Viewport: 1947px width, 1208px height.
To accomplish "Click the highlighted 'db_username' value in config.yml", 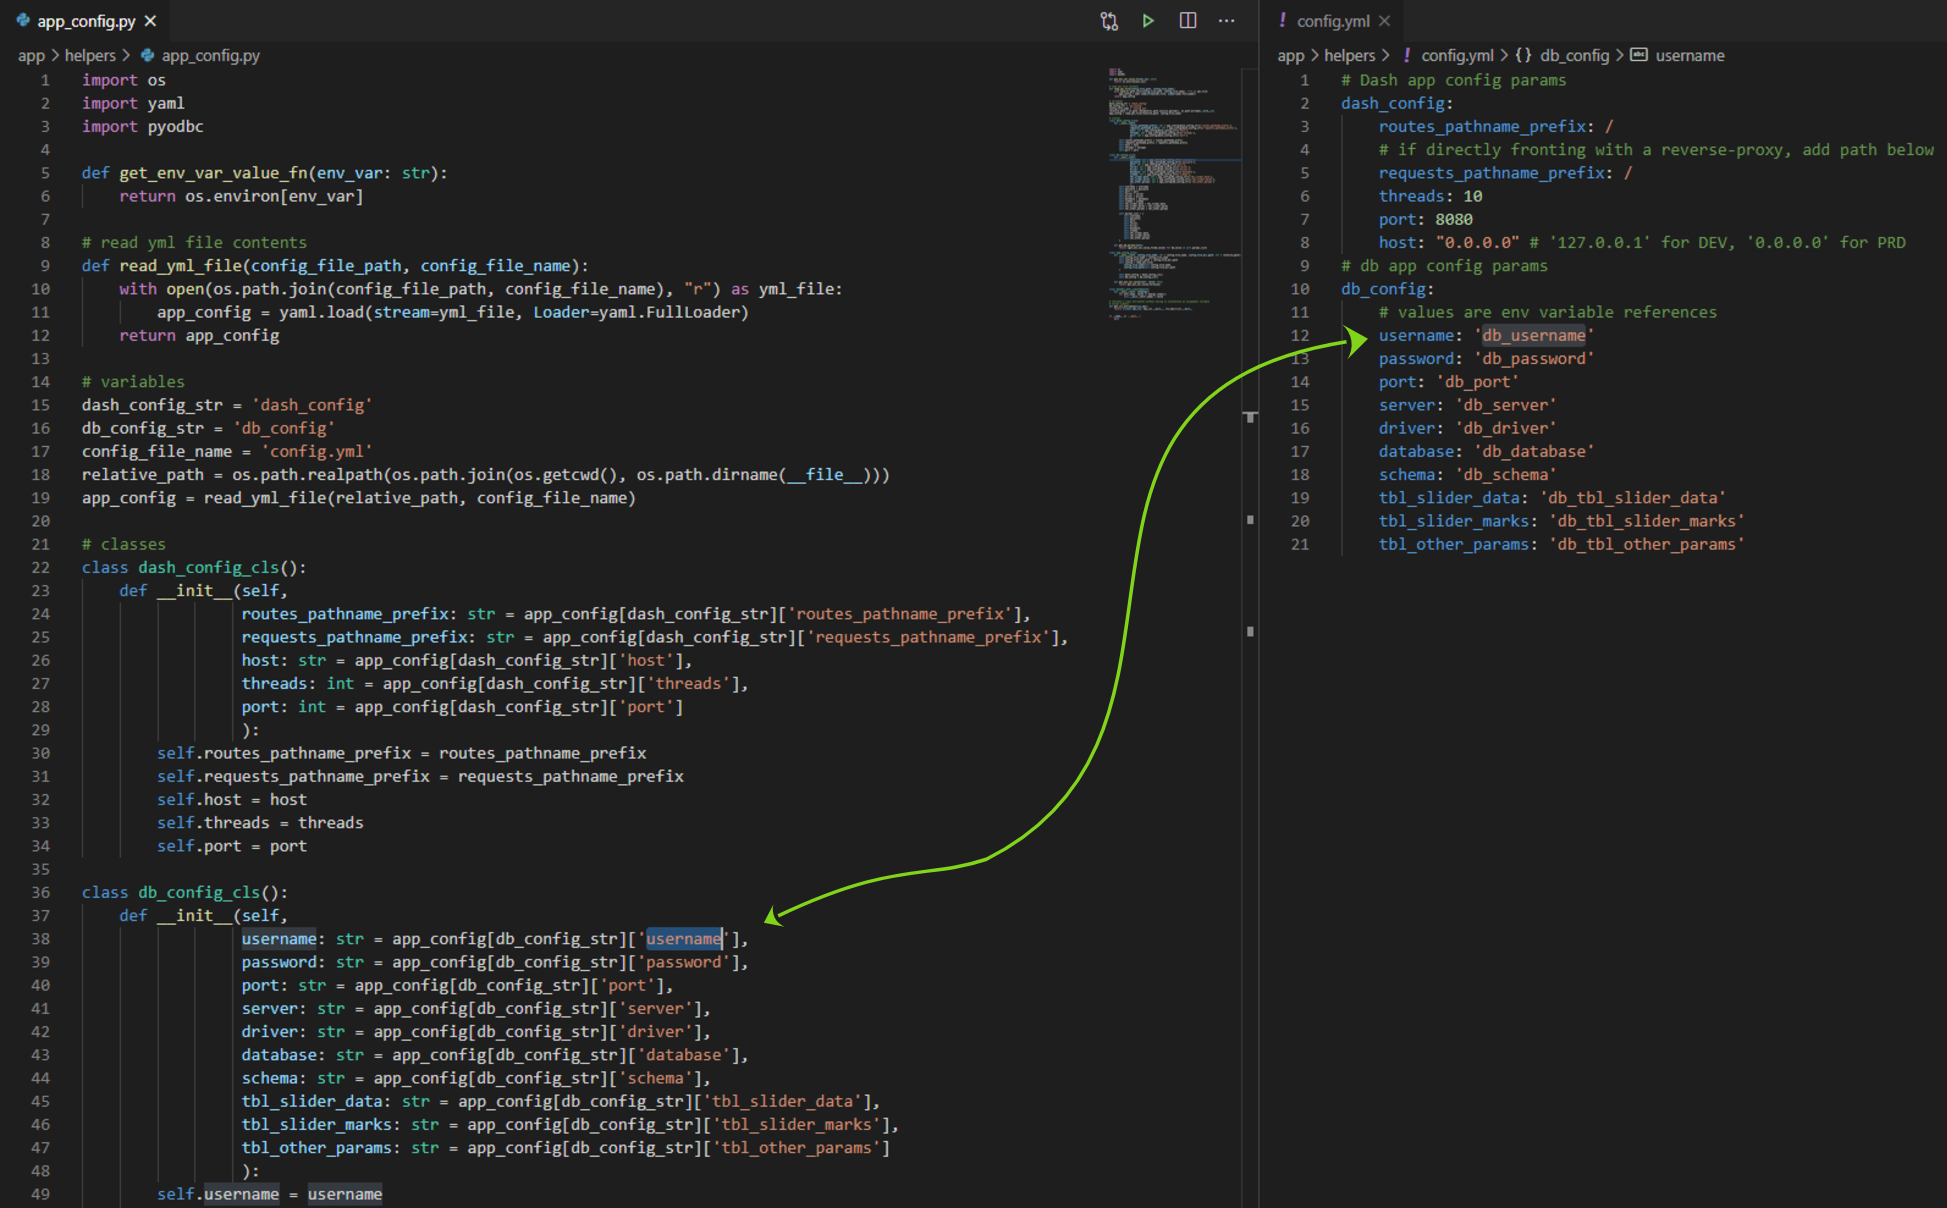I will (1533, 336).
